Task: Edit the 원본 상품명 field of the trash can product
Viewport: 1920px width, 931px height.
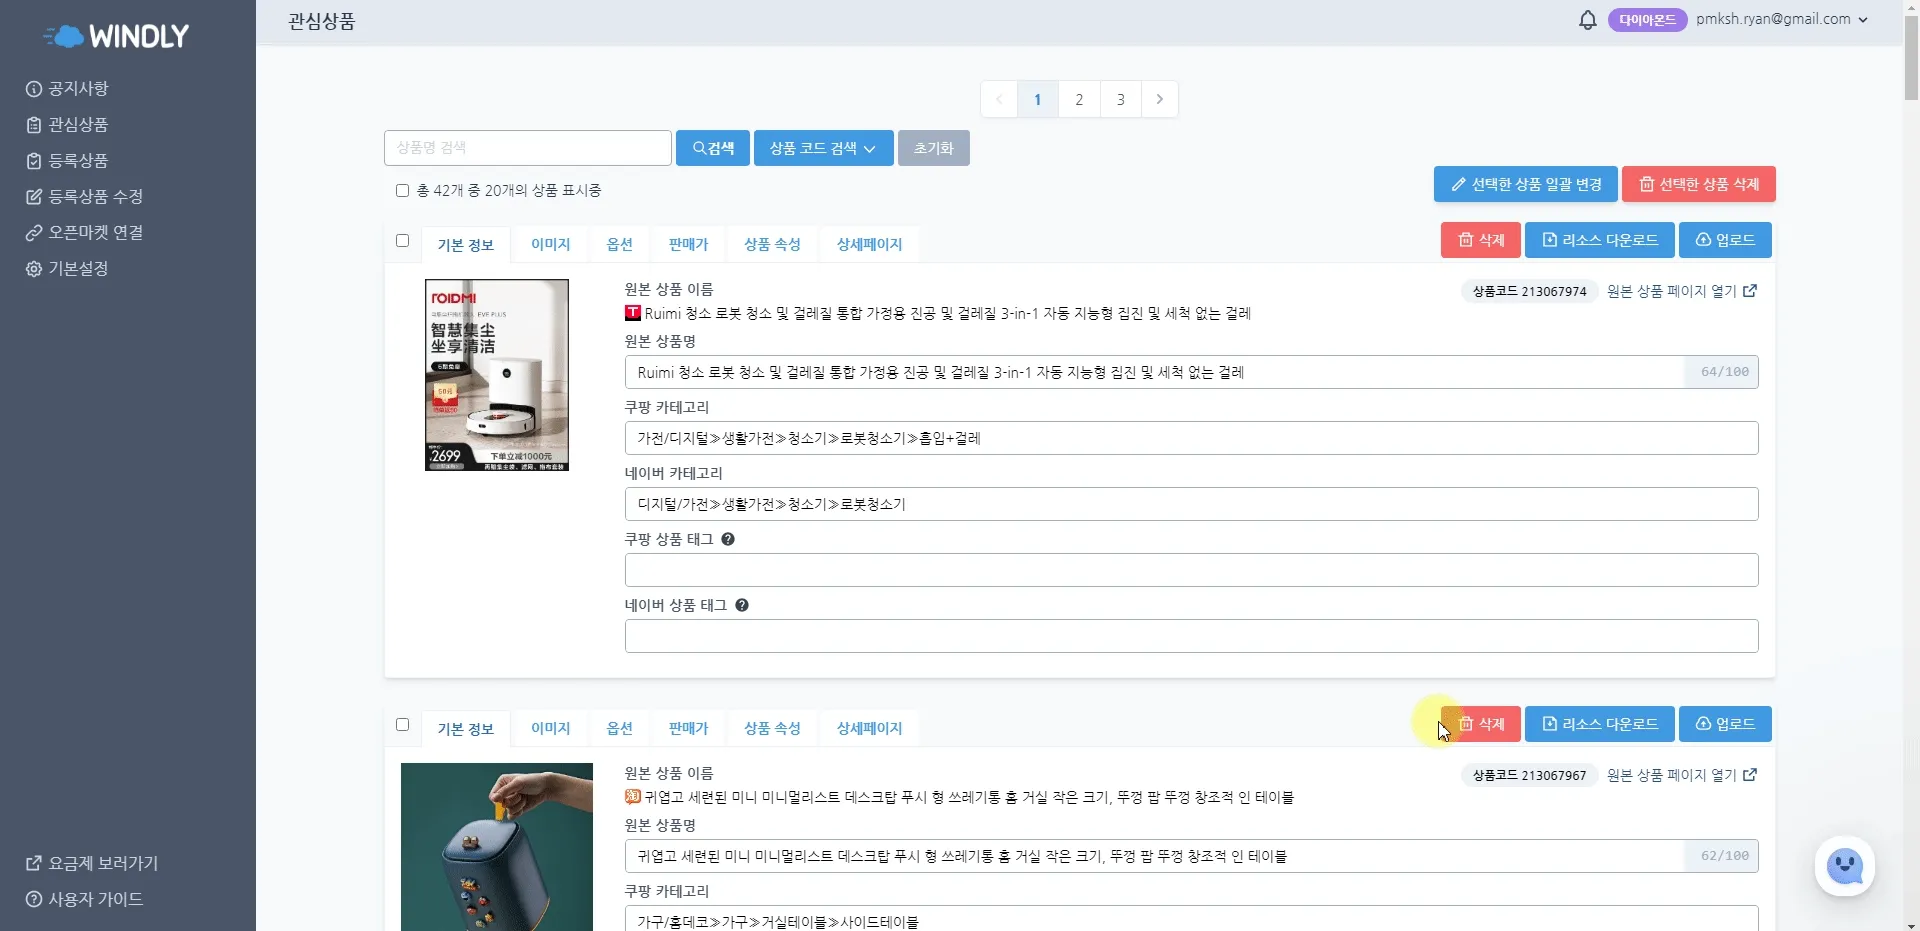Action: (x=1155, y=856)
